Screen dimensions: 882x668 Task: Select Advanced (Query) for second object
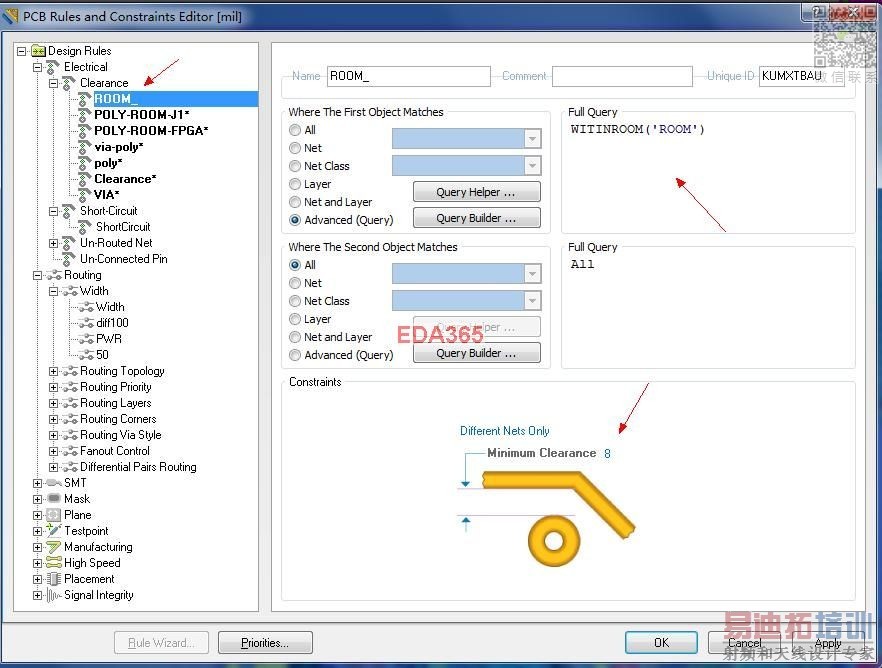click(295, 355)
